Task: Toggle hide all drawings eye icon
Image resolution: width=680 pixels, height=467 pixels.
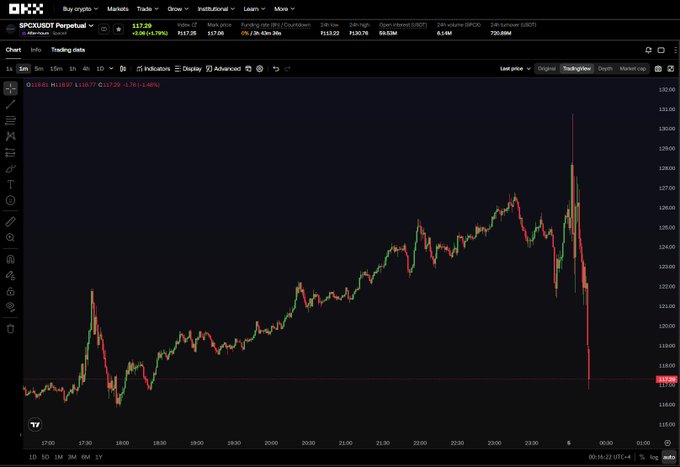Action: [10, 307]
